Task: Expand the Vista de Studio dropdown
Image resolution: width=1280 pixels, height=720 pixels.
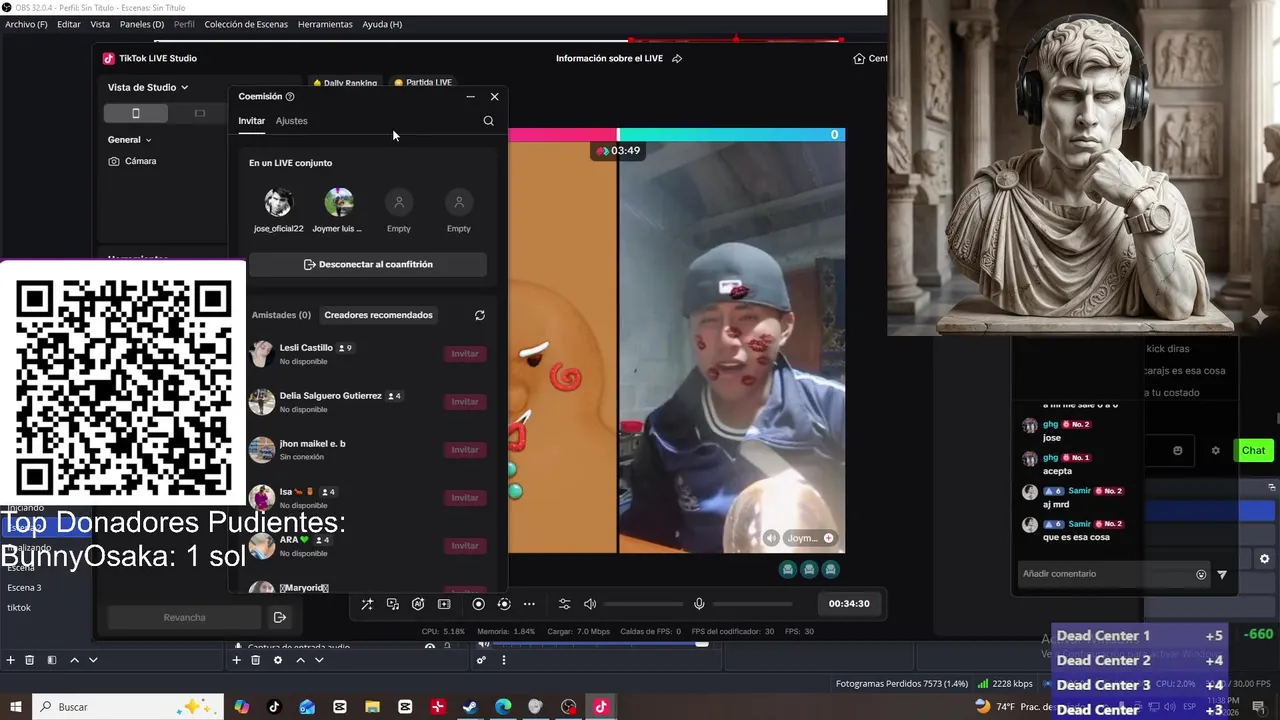Action: point(148,87)
